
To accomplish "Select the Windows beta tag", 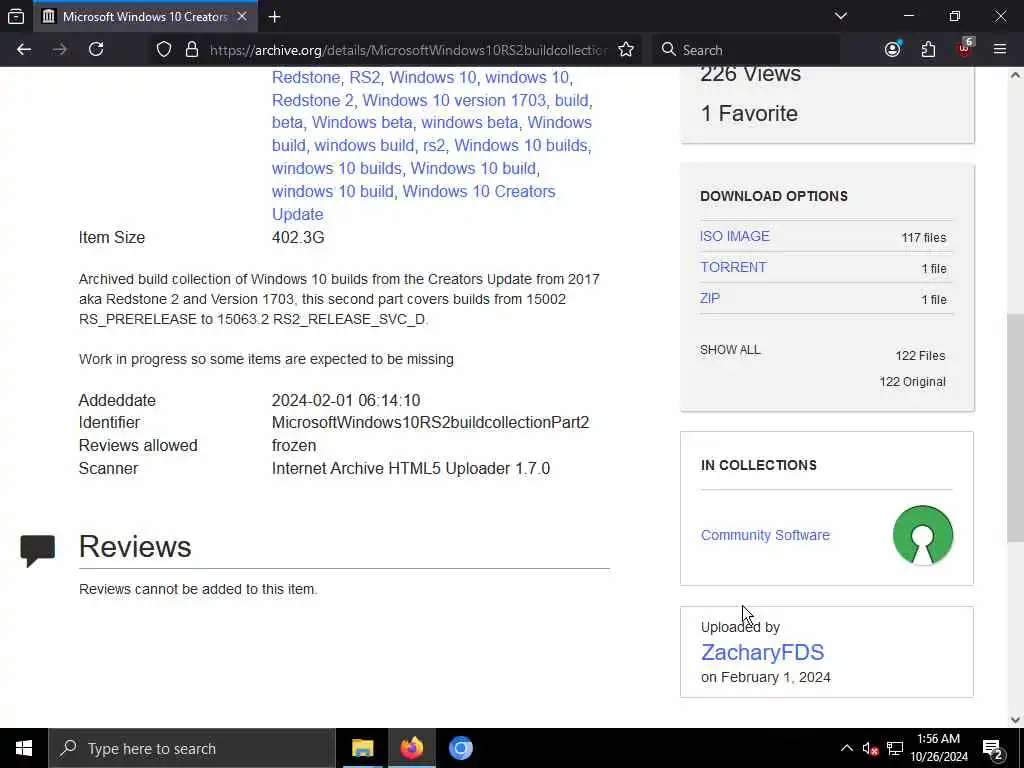I will point(362,123).
